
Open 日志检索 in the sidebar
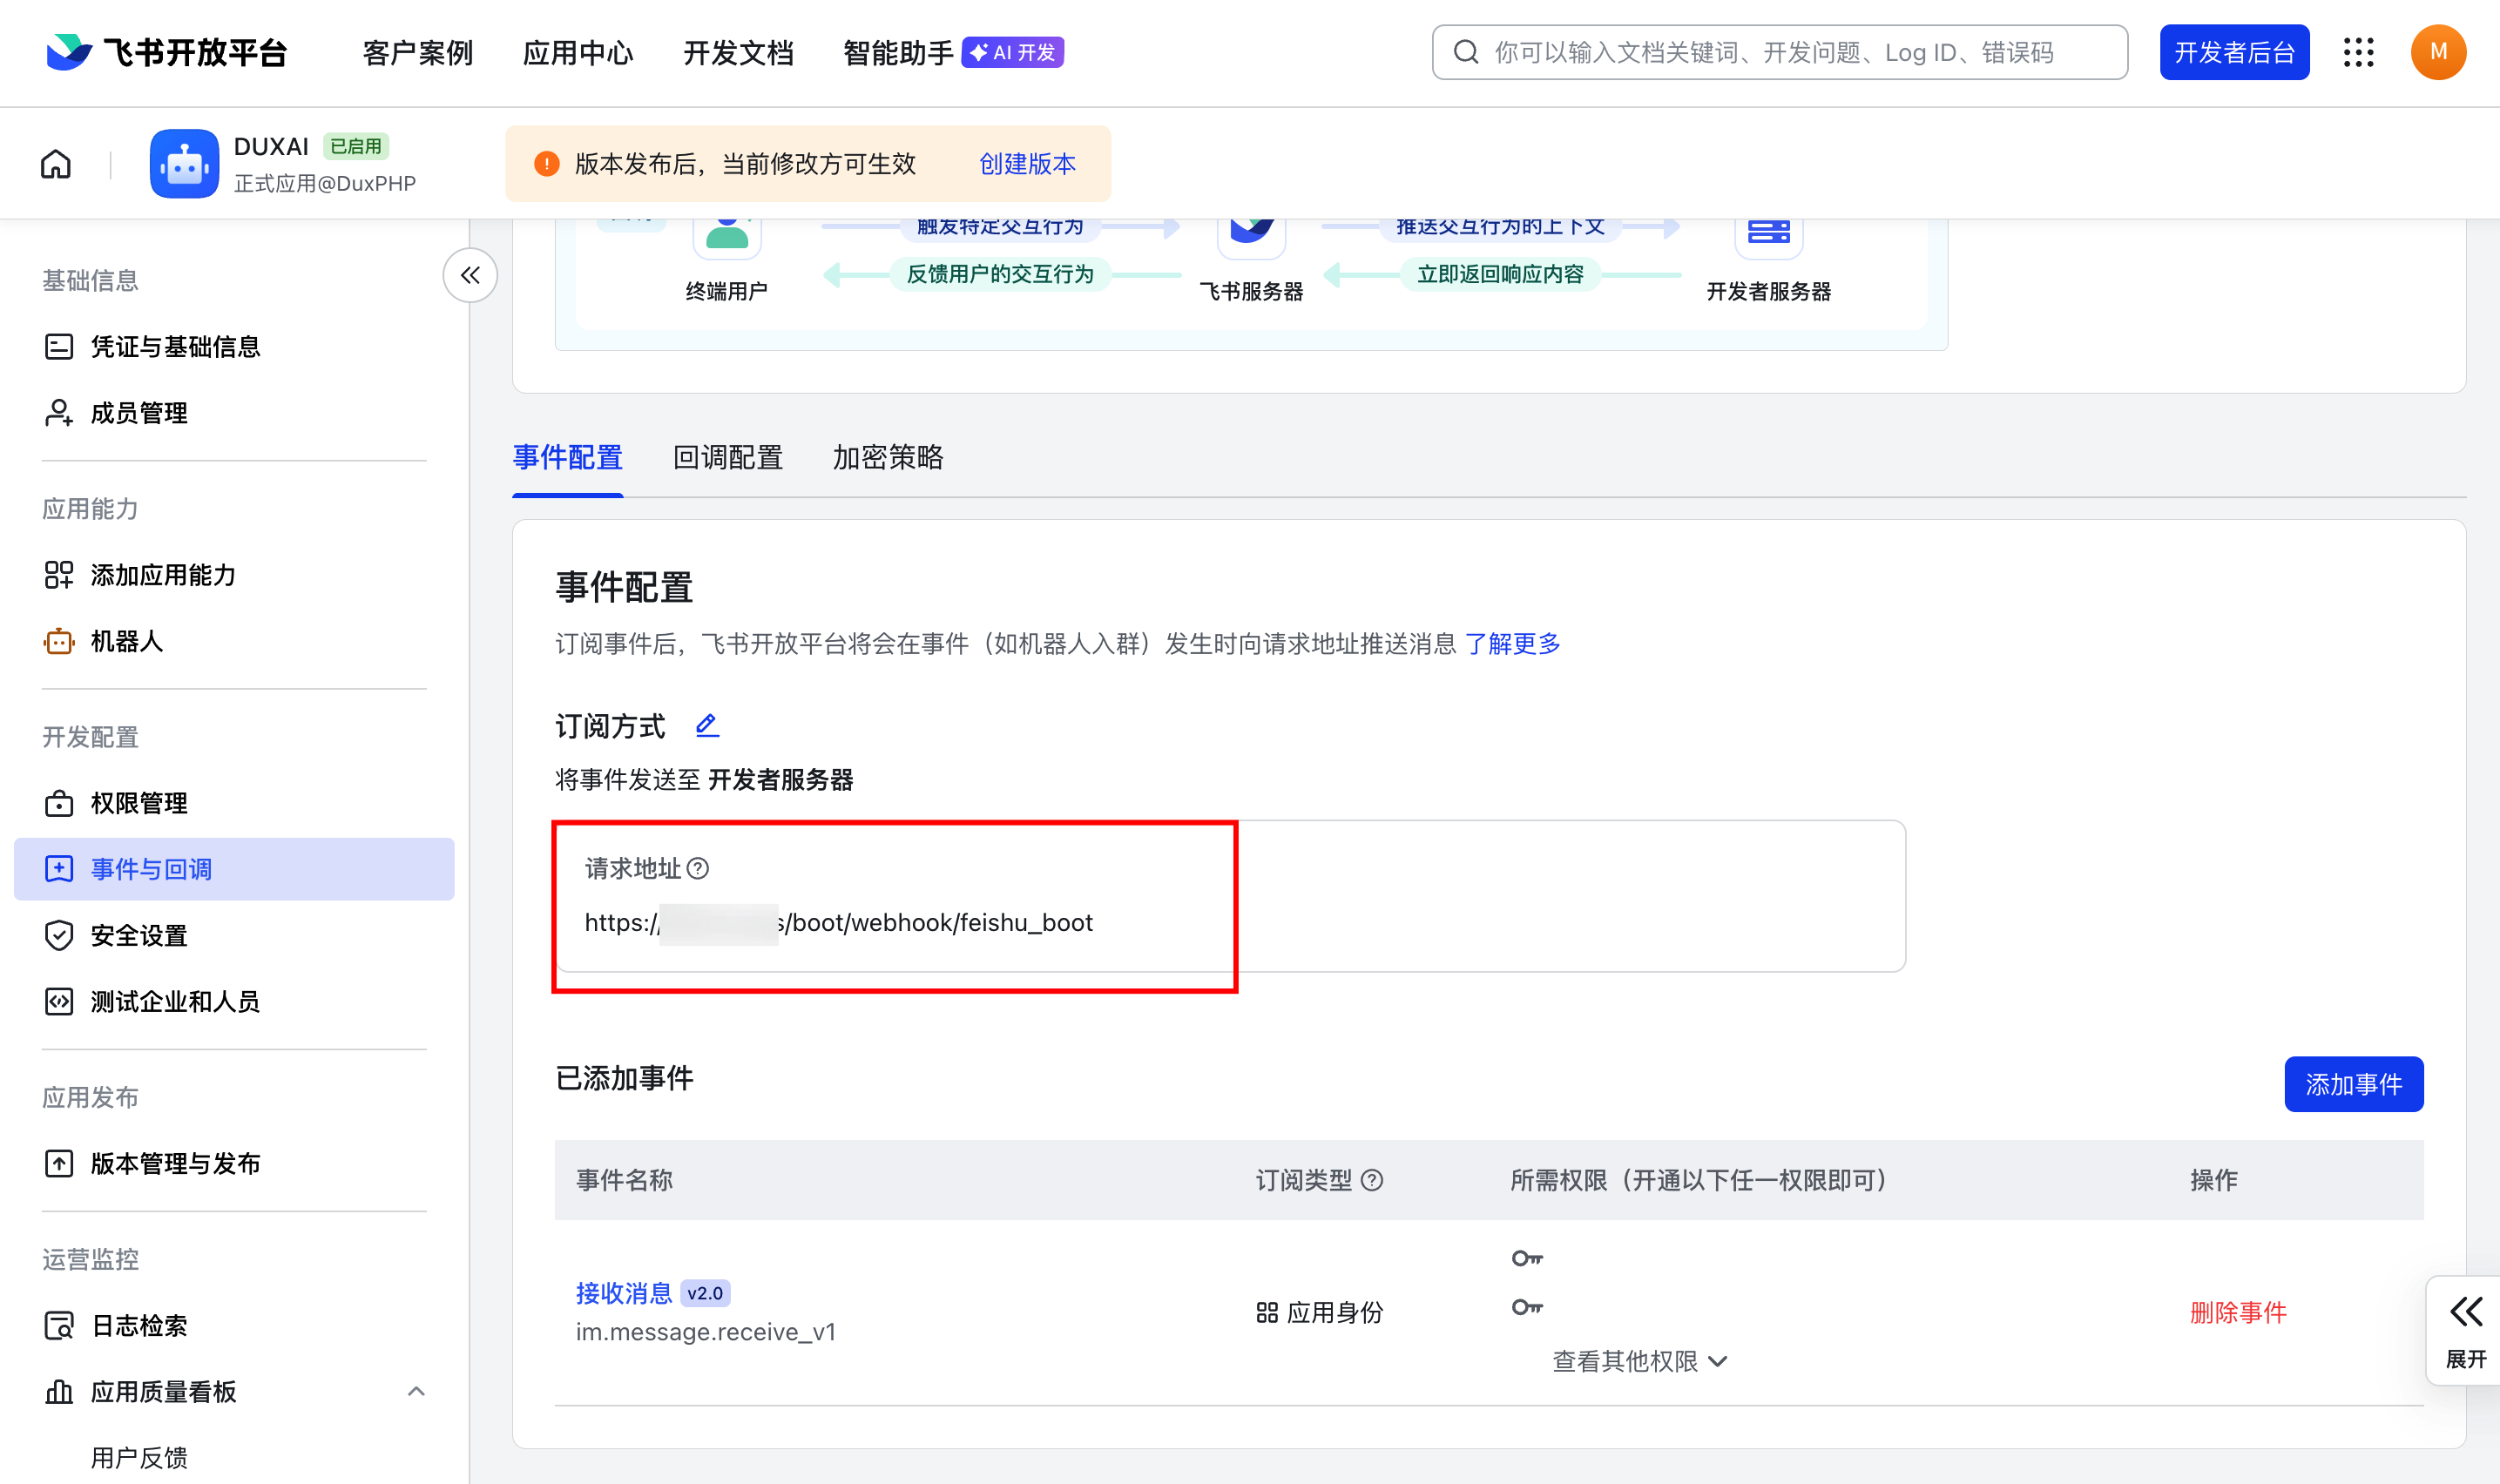pos(139,1324)
